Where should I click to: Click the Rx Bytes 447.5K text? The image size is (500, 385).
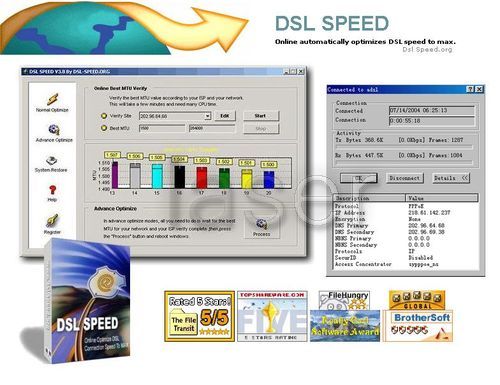pos(359,155)
